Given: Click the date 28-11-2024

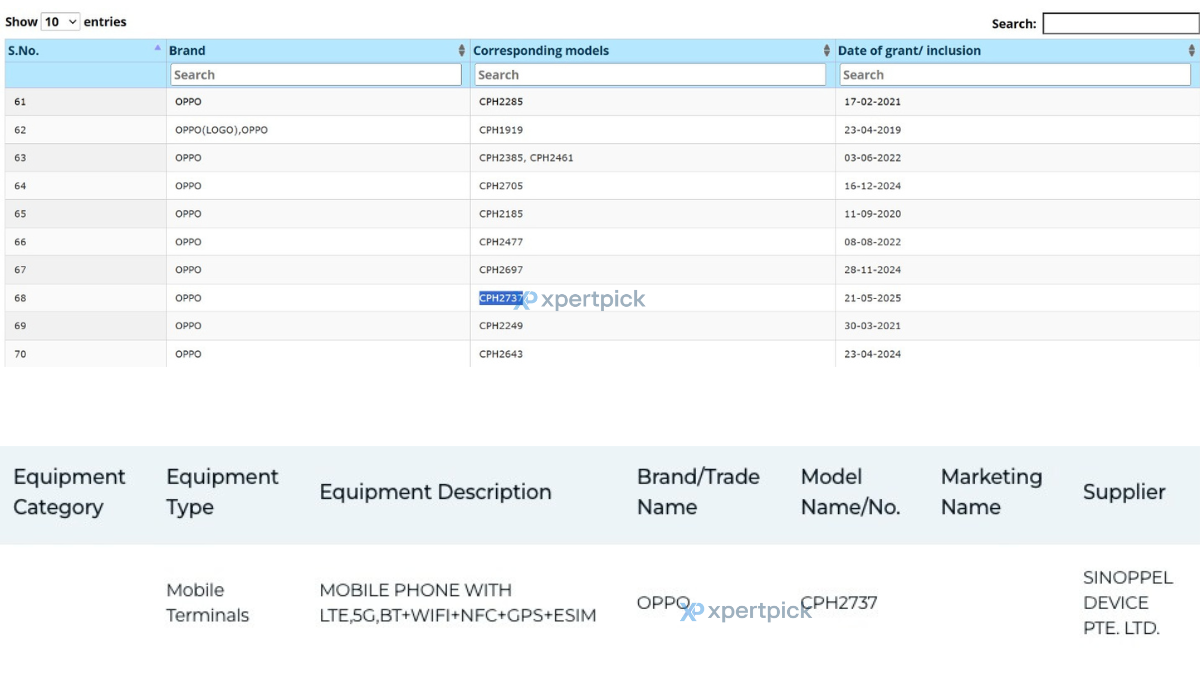Looking at the screenshot, I should pyautogui.click(x=872, y=270).
